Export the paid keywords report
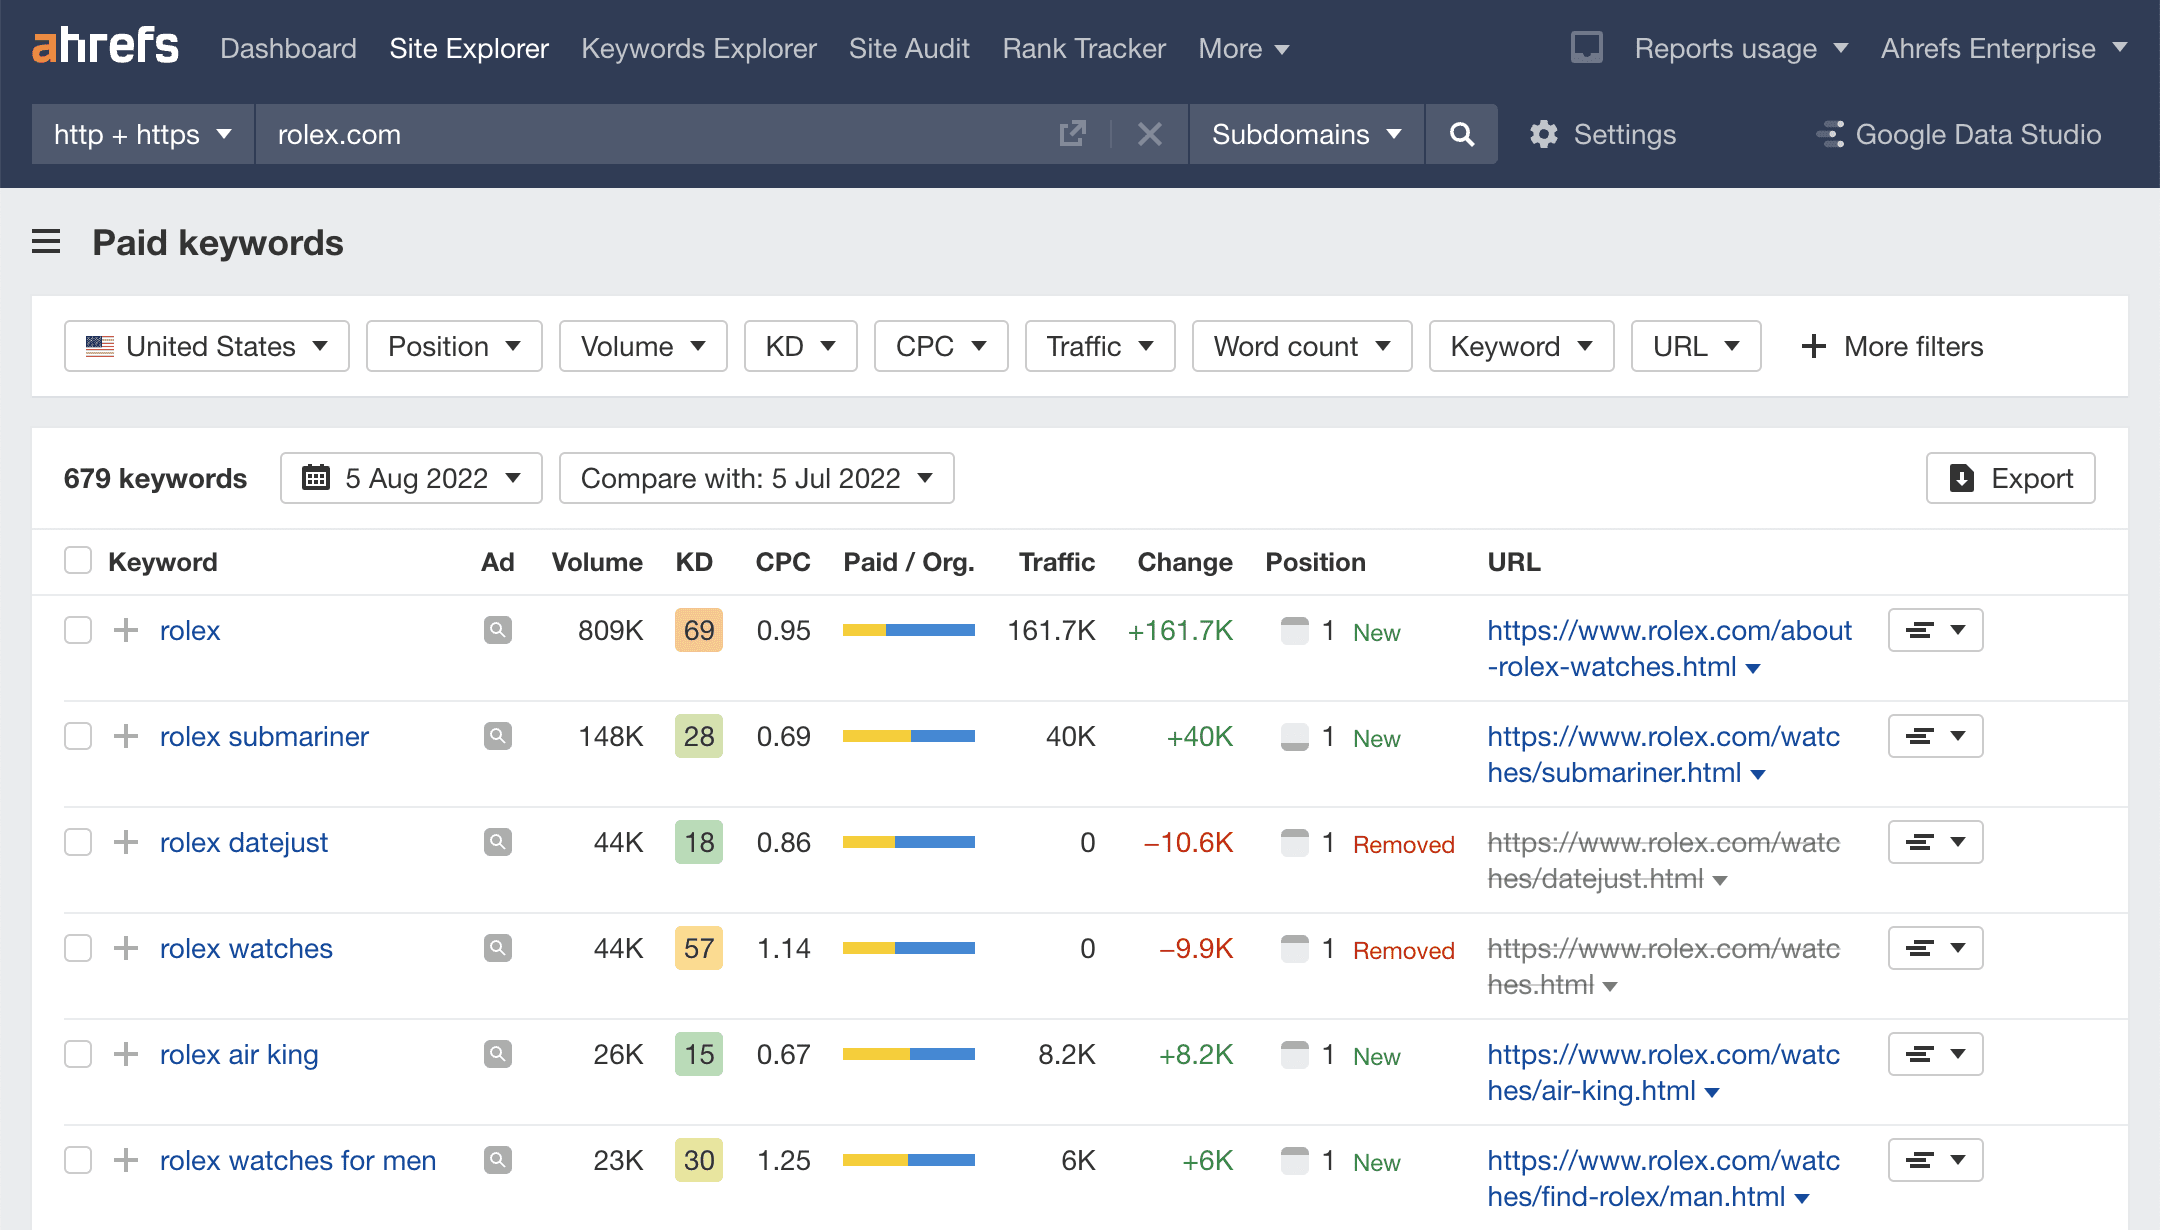2160x1230 pixels. tap(2009, 478)
